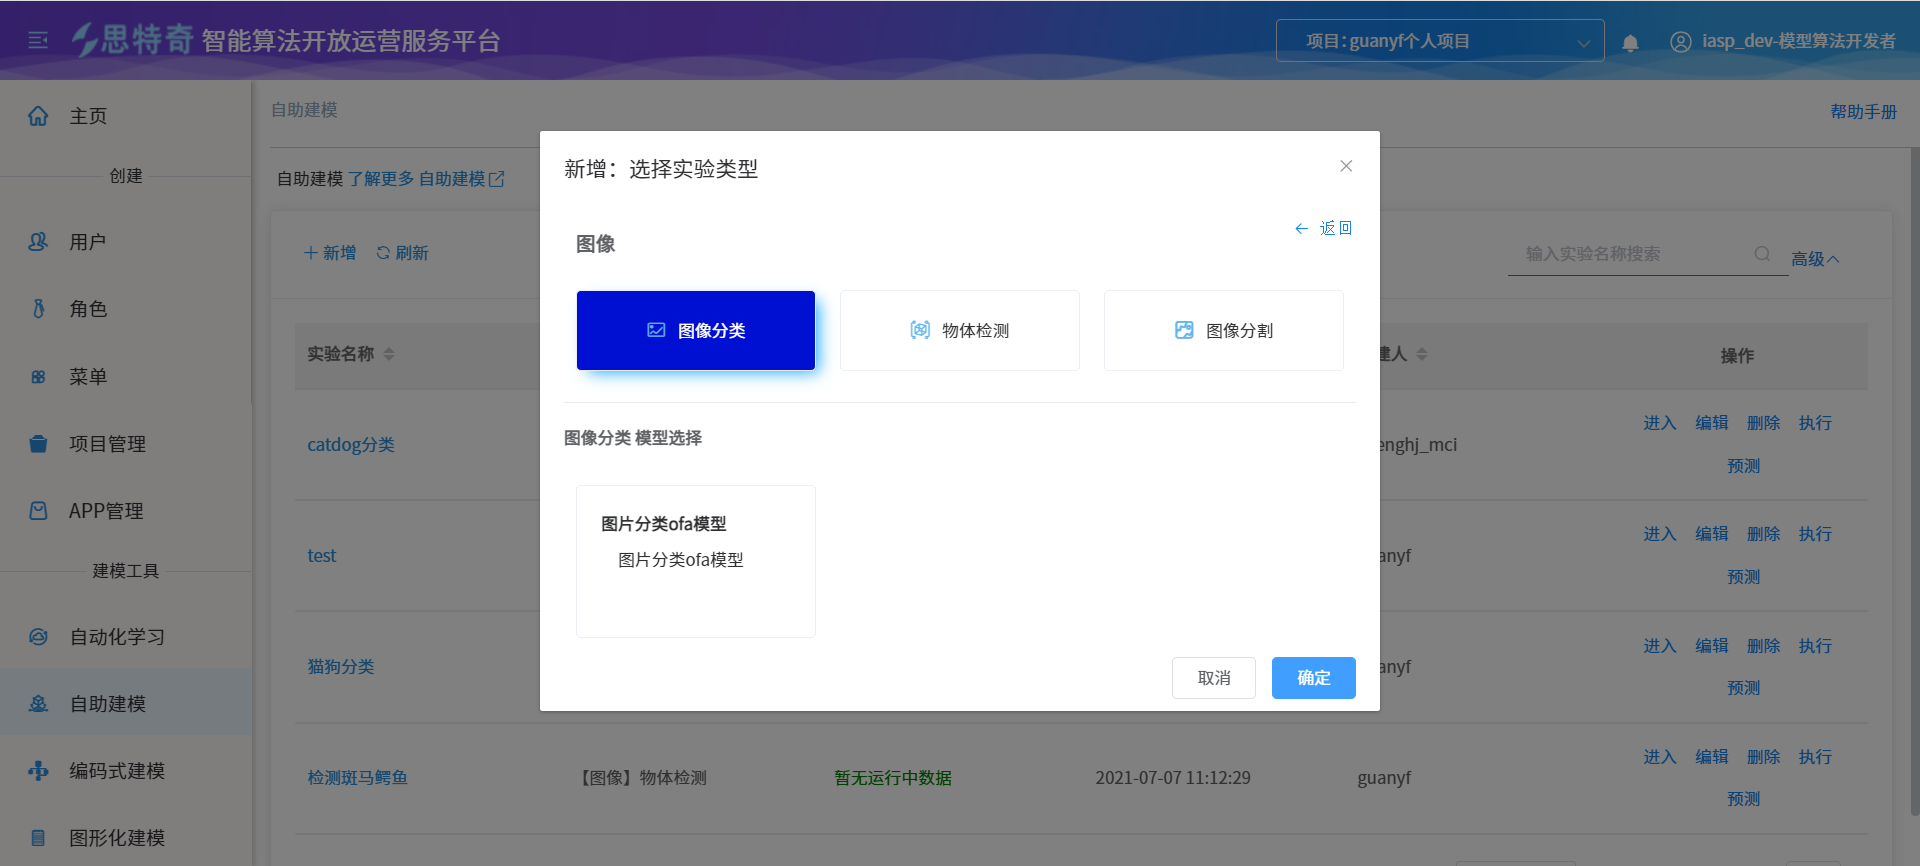The width and height of the screenshot is (1920, 866).
Task: Click the hamburger menu collapse icon
Action: pos(38,40)
